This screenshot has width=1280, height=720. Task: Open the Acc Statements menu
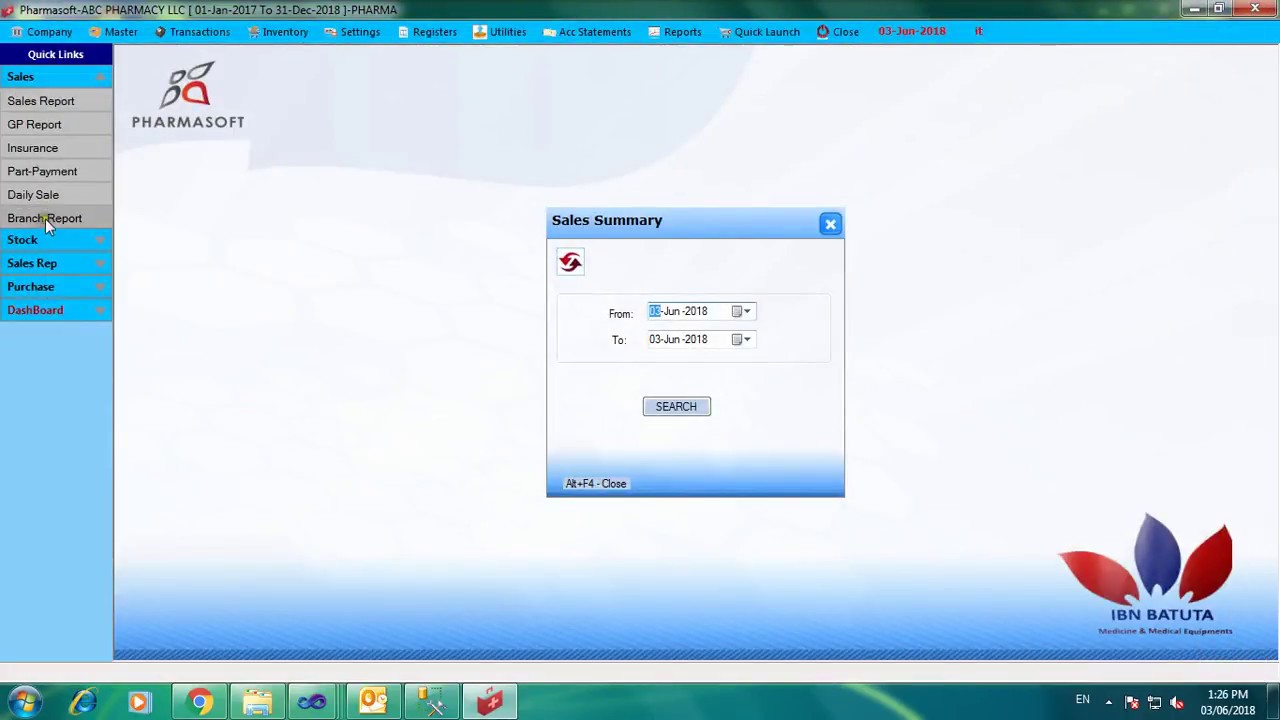coord(587,32)
